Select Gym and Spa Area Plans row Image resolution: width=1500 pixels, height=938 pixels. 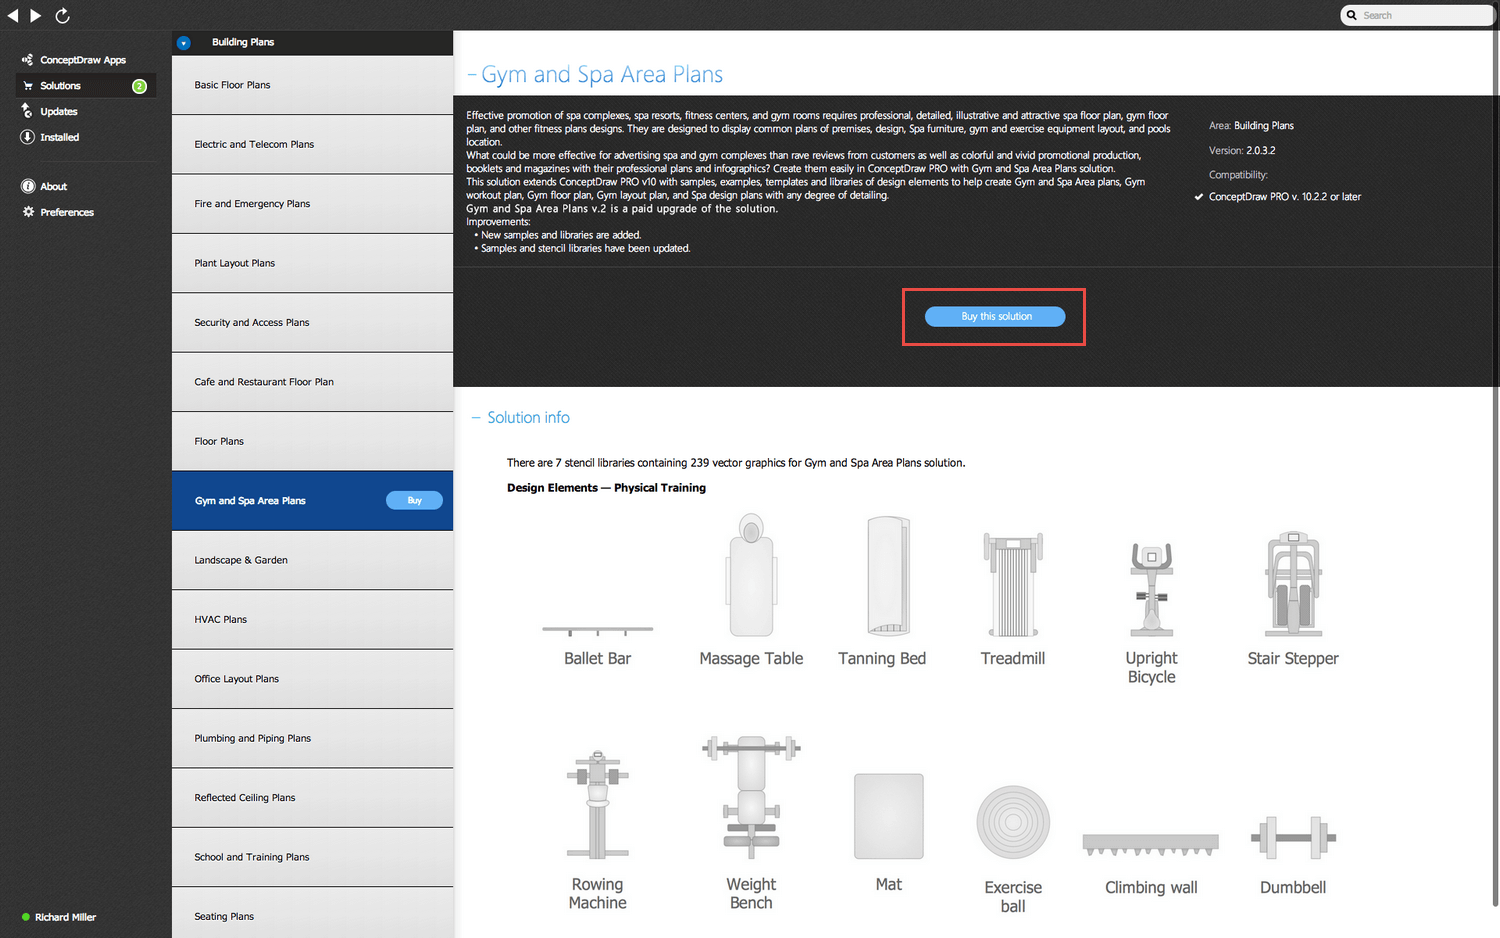pos(312,501)
